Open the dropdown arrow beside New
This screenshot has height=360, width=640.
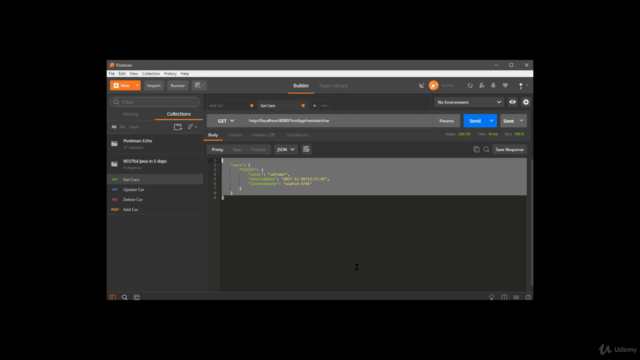point(137,85)
